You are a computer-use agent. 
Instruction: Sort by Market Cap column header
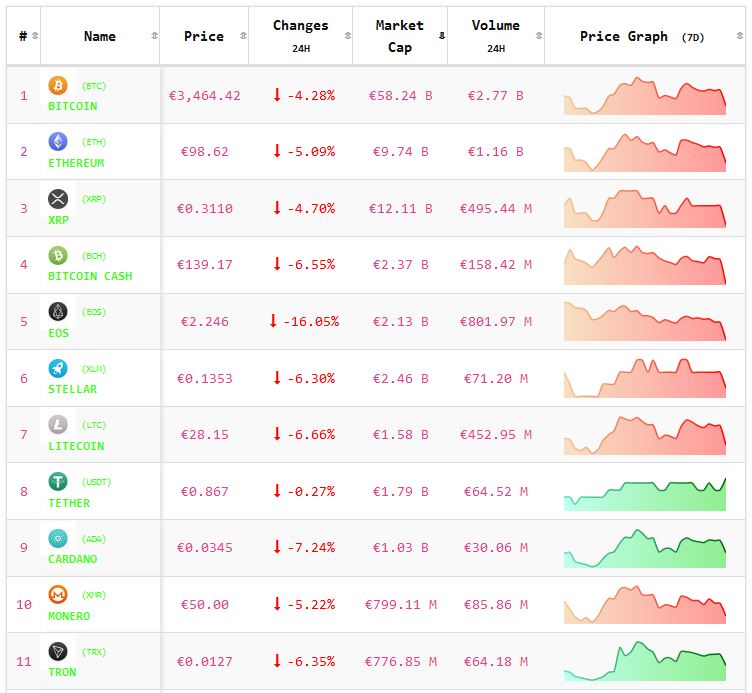400,36
